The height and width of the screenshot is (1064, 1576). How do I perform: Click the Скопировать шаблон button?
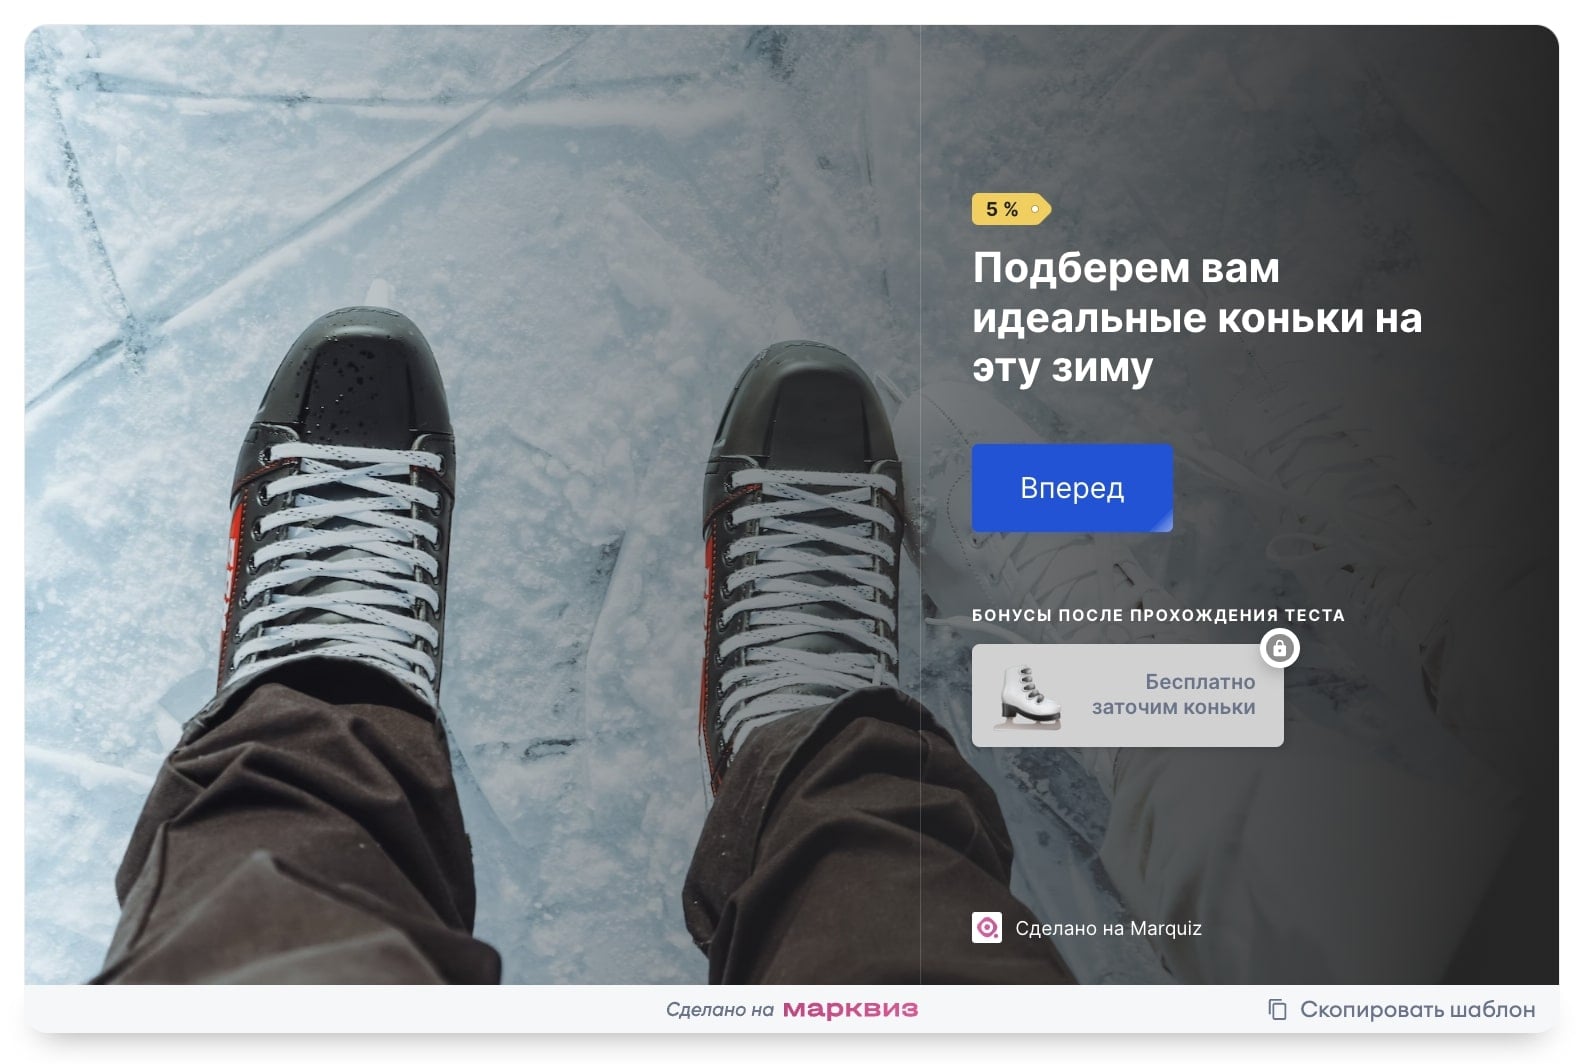(x=1401, y=1009)
